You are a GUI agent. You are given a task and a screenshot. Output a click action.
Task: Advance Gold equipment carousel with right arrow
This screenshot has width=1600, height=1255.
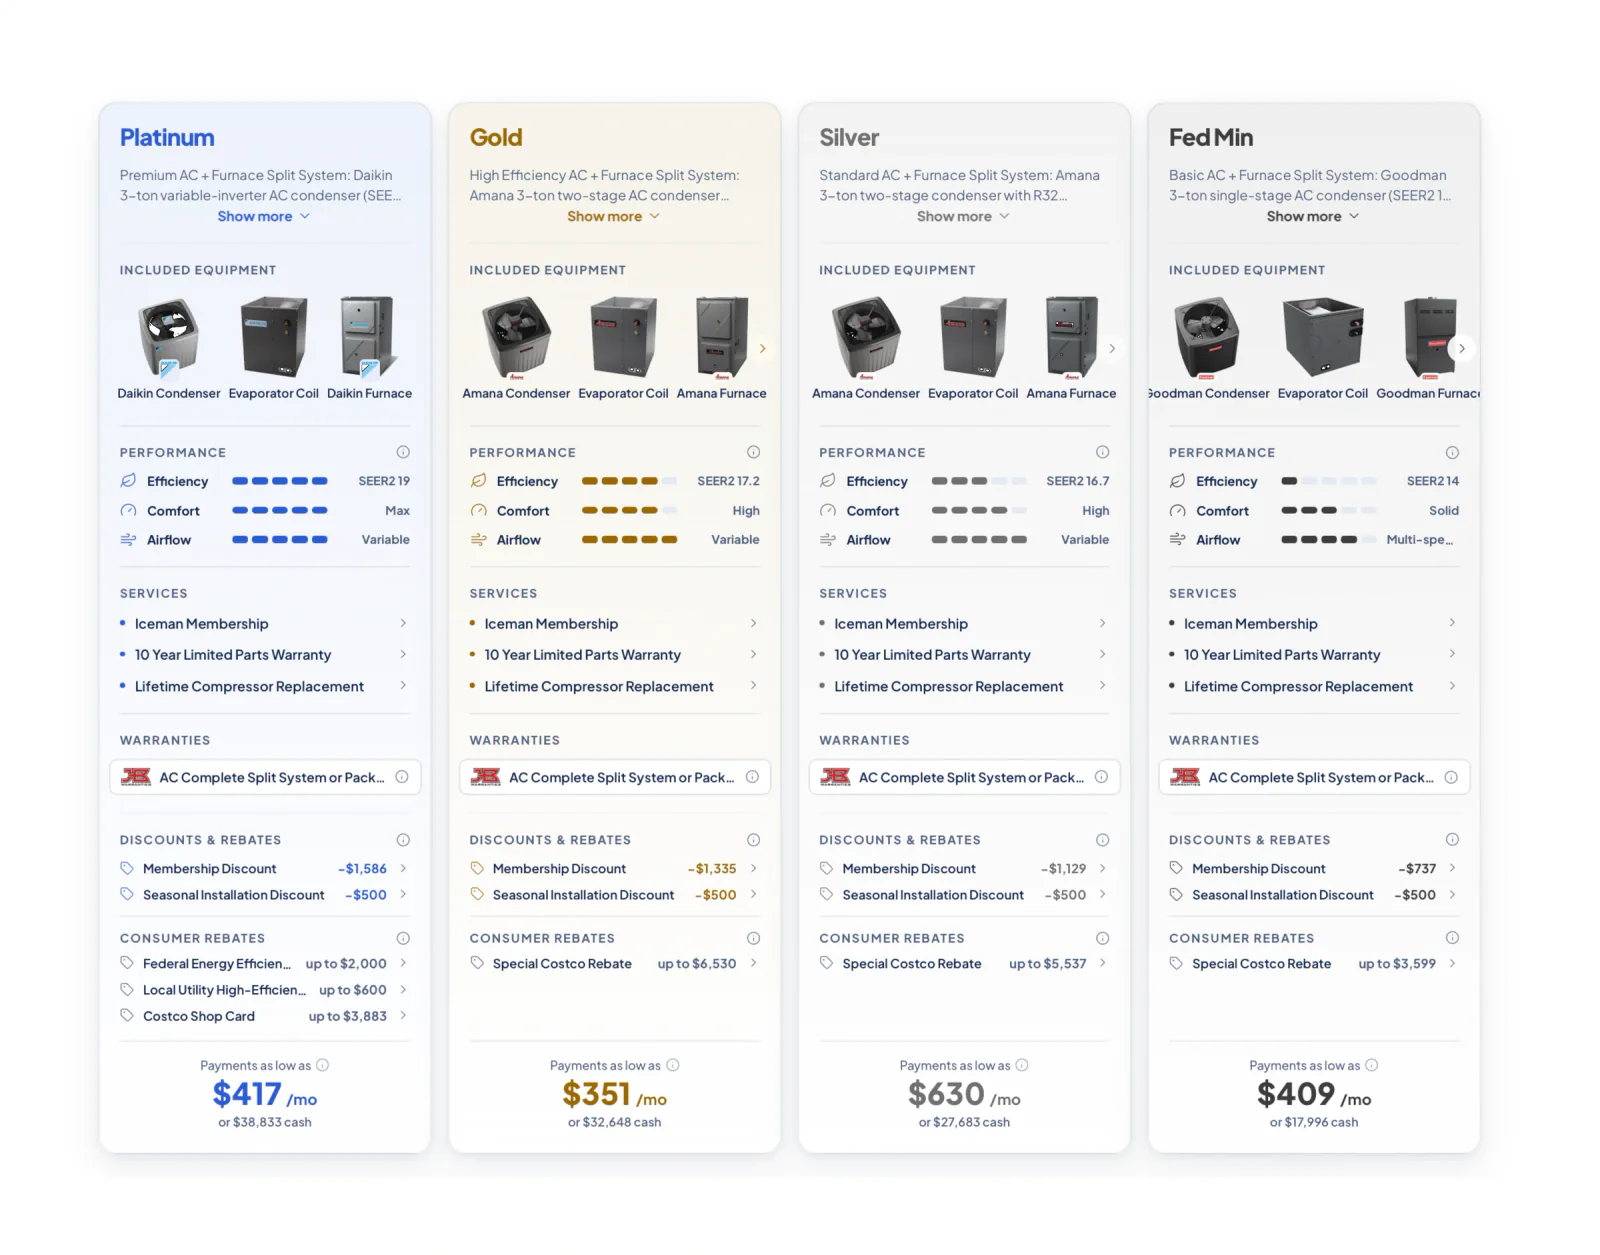(762, 348)
